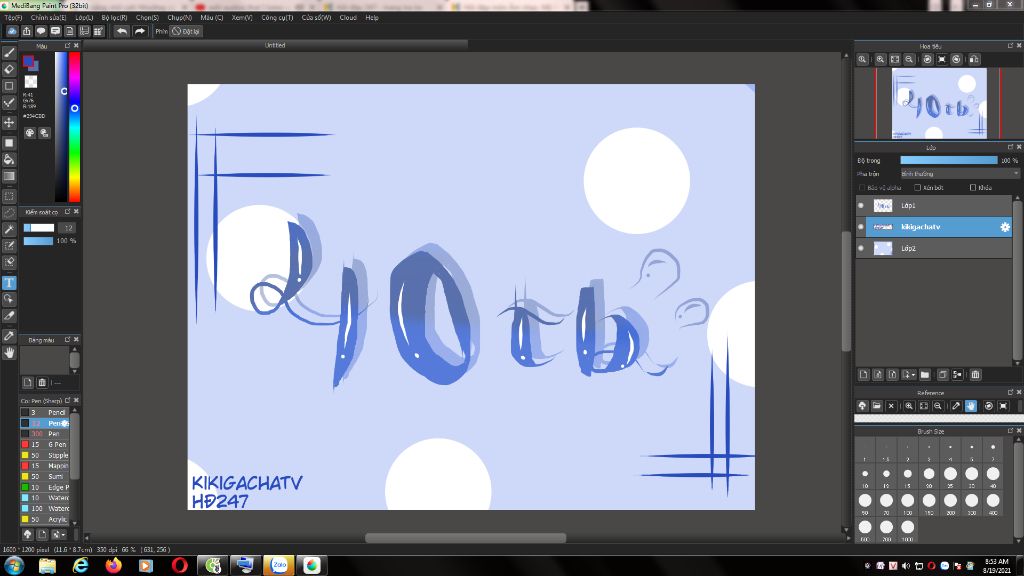
Task: Activate the Lasso selection tool
Action: click(x=9, y=212)
